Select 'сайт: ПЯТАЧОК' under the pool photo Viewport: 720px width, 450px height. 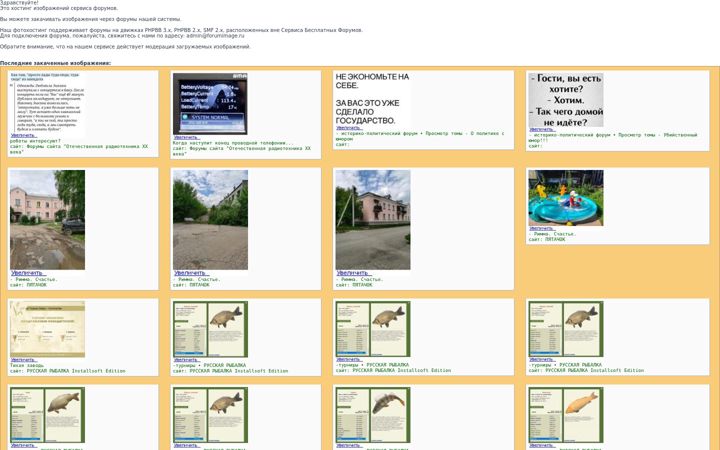coord(547,239)
